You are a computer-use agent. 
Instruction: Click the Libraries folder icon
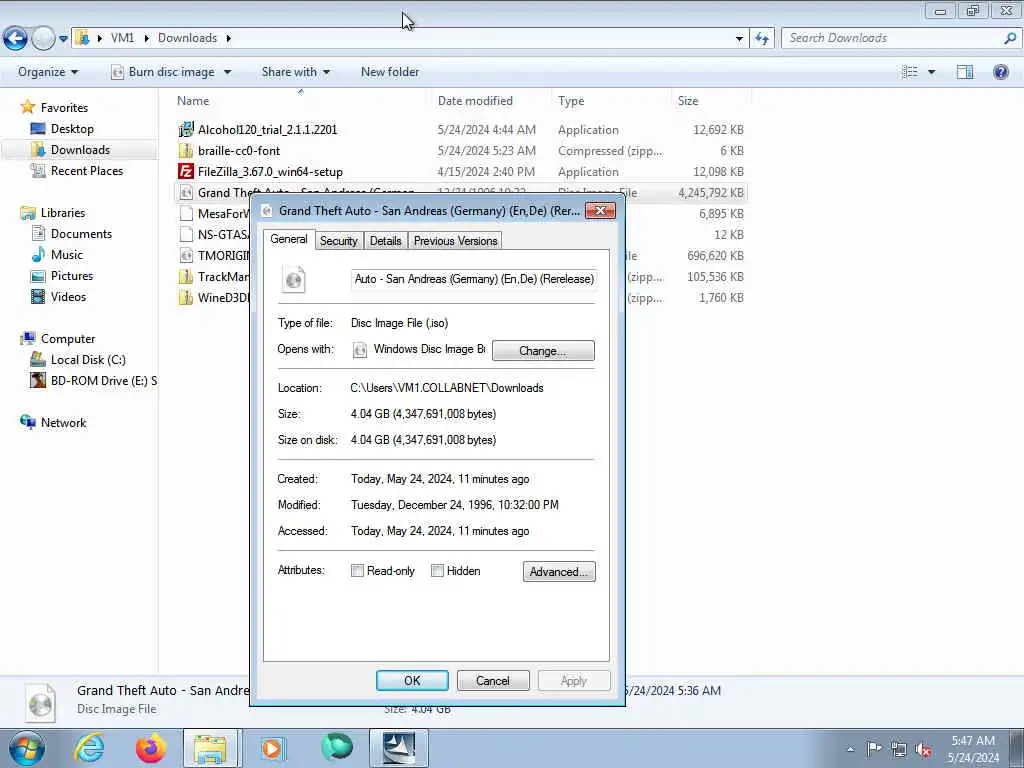pyautogui.click(x=27, y=213)
